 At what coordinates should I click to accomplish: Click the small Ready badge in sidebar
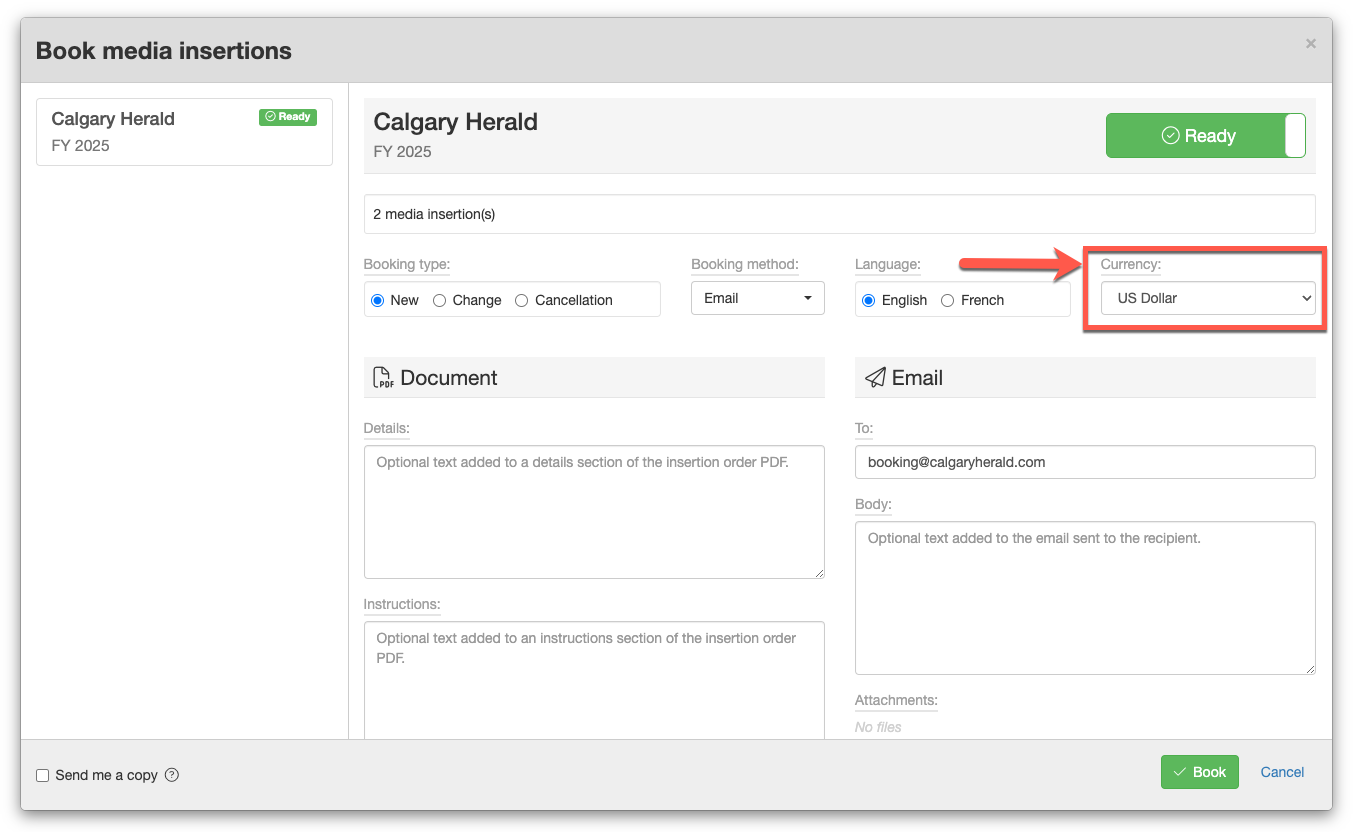288,117
